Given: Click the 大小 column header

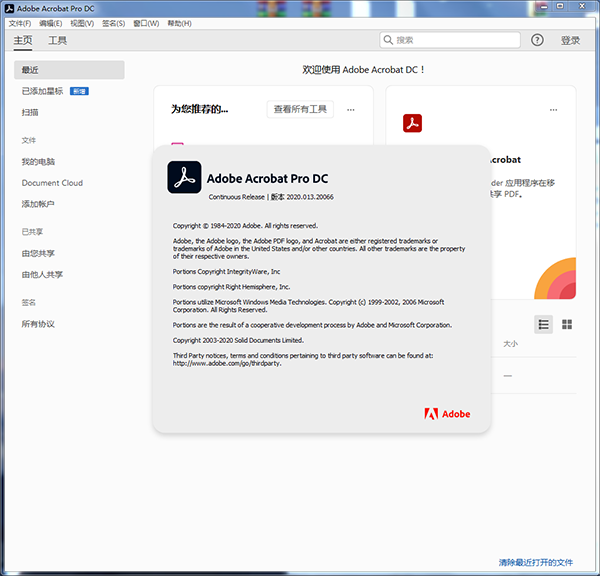Looking at the screenshot, I should click(x=510, y=344).
